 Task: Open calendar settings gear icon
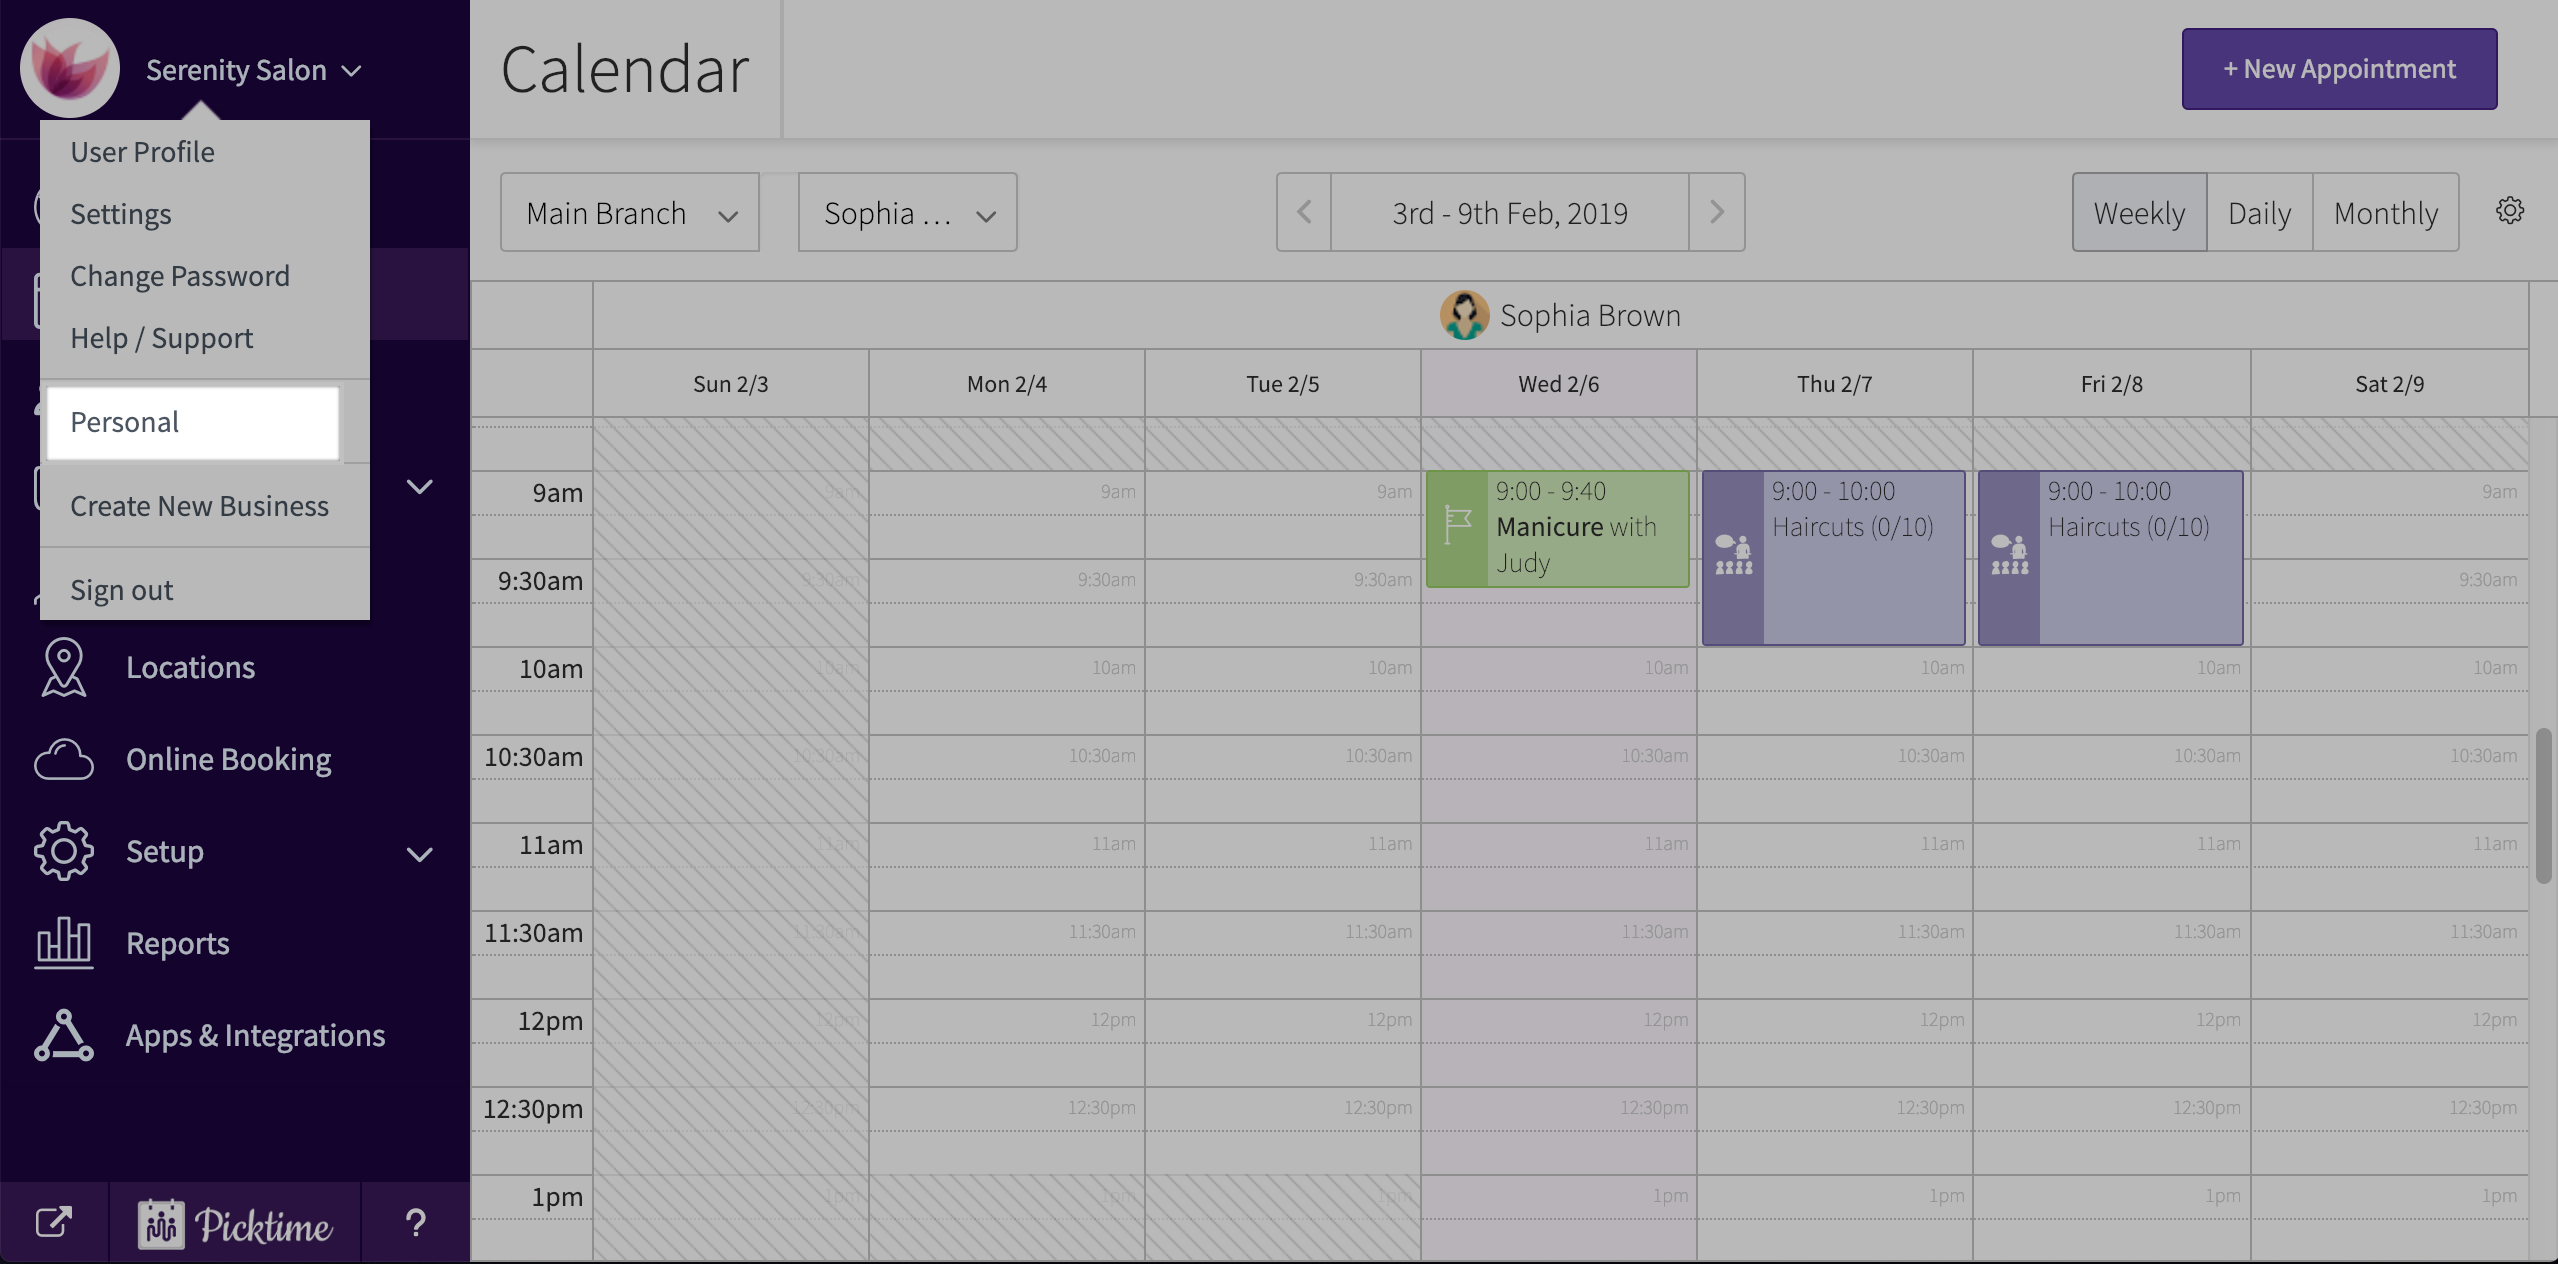(x=2510, y=211)
